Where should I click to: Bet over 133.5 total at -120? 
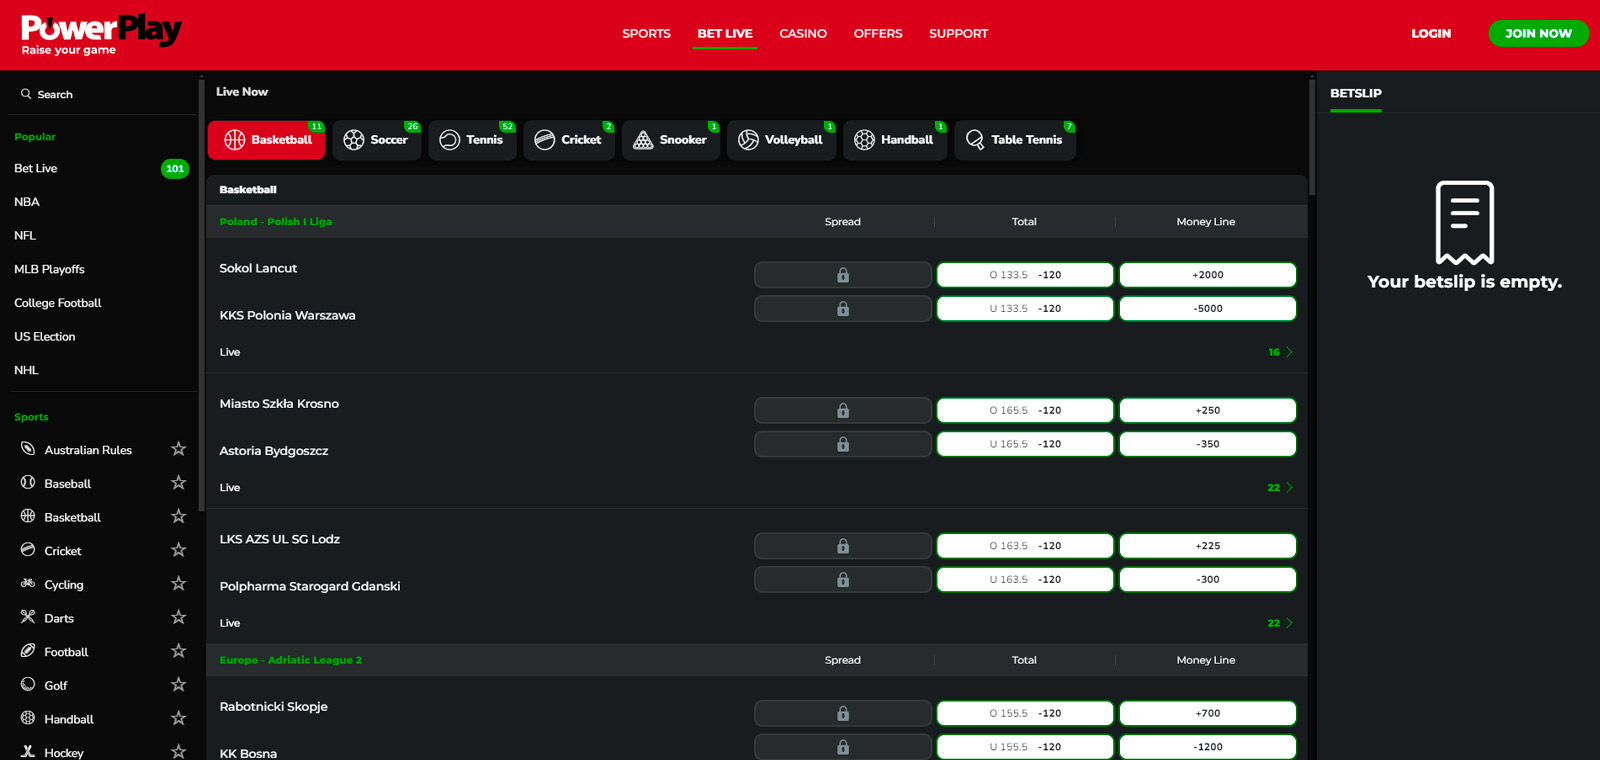point(1025,275)
